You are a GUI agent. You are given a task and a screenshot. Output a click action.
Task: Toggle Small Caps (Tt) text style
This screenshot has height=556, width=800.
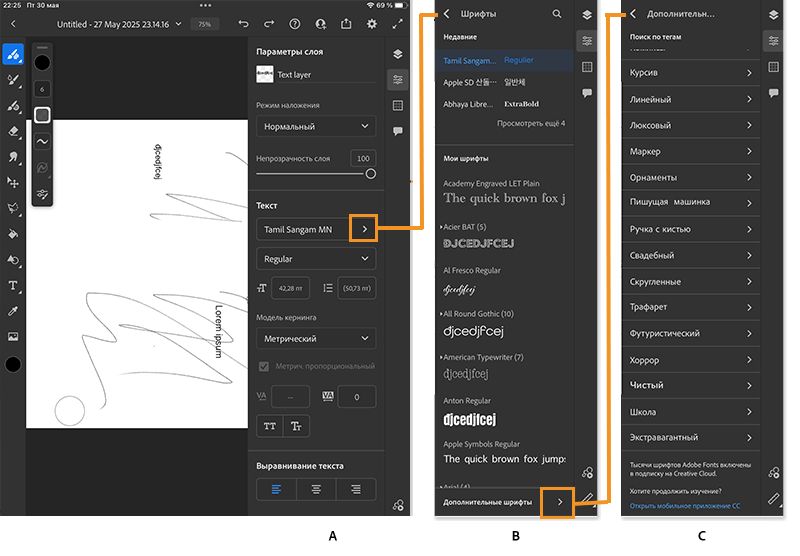(296, 426)
